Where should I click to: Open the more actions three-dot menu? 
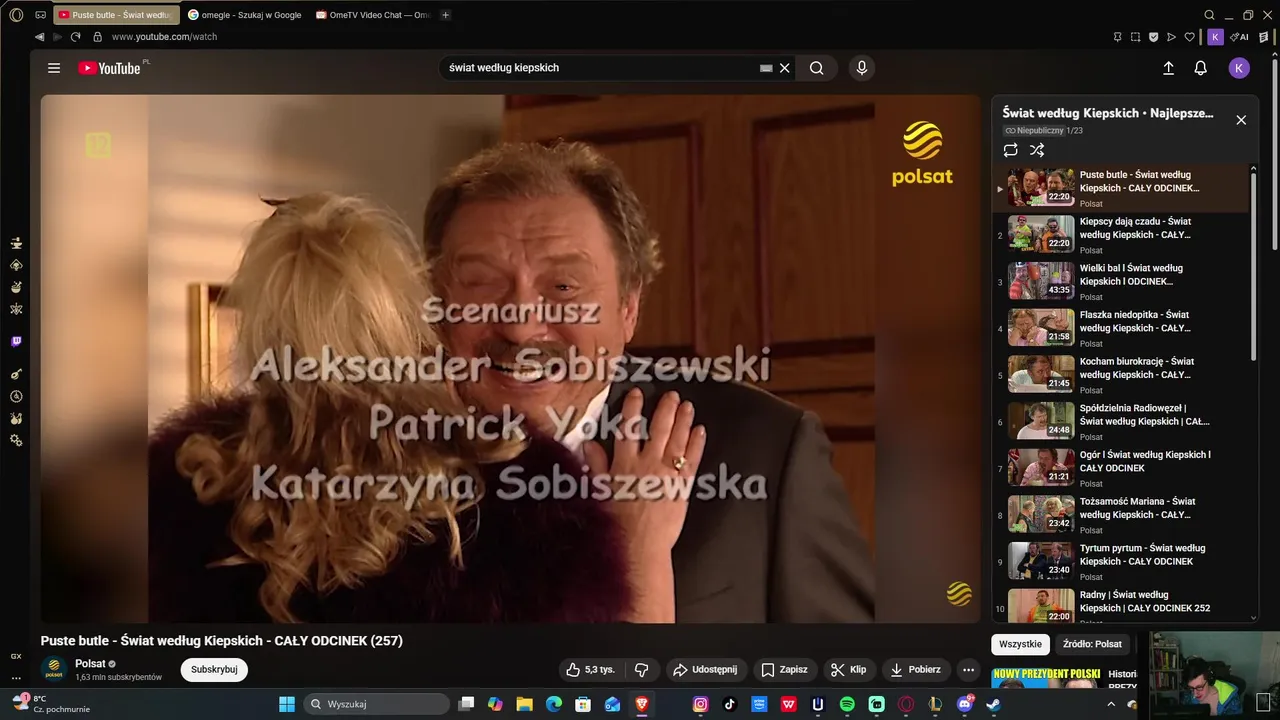click(968, 669)
